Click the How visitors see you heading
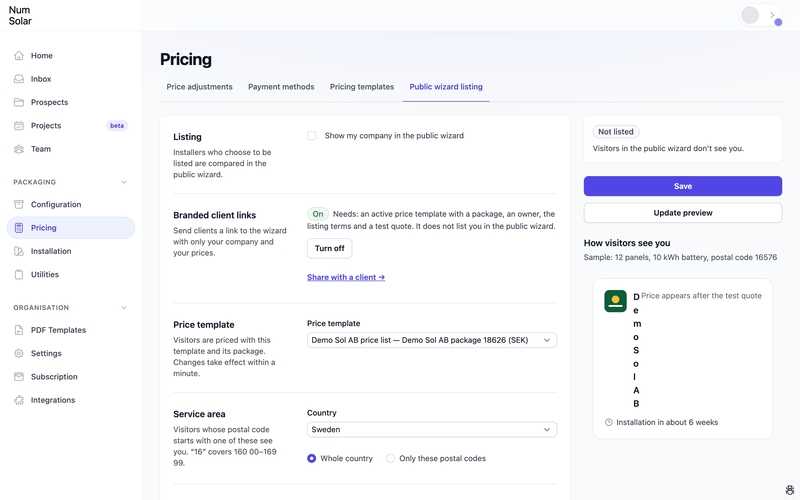 pyautogui.click(x=627, y=243)
